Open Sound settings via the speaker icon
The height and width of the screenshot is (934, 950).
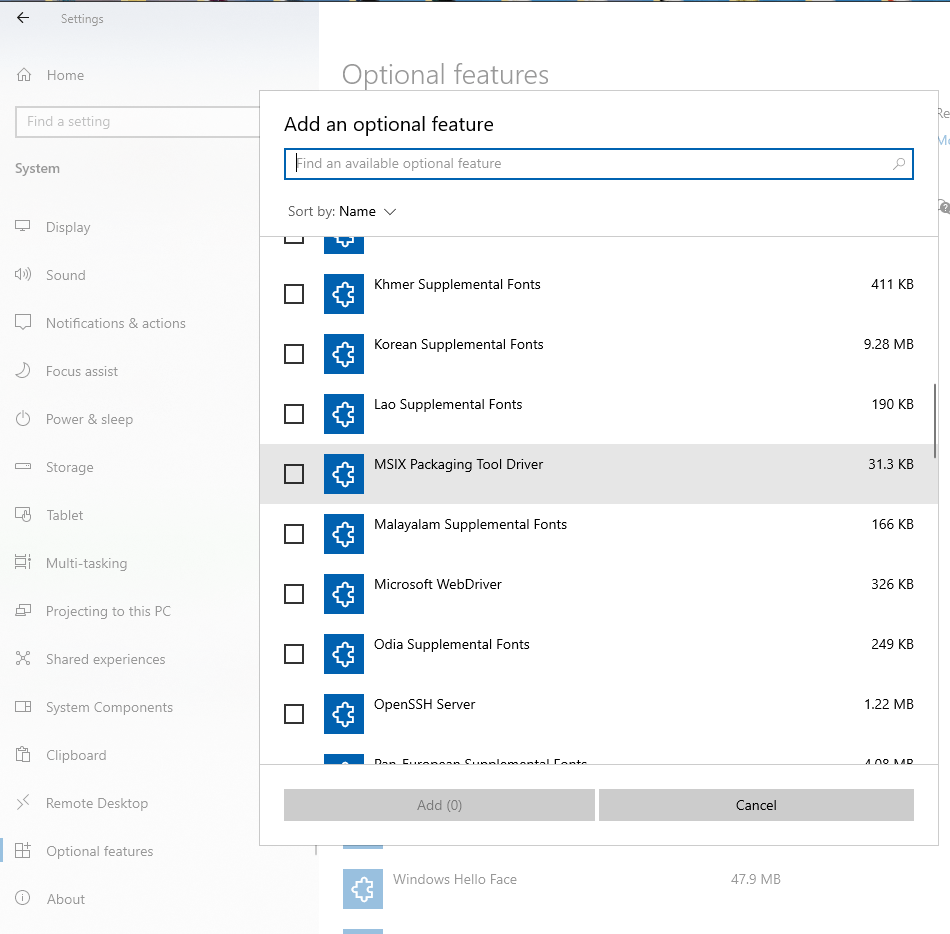tap(22, 275)
